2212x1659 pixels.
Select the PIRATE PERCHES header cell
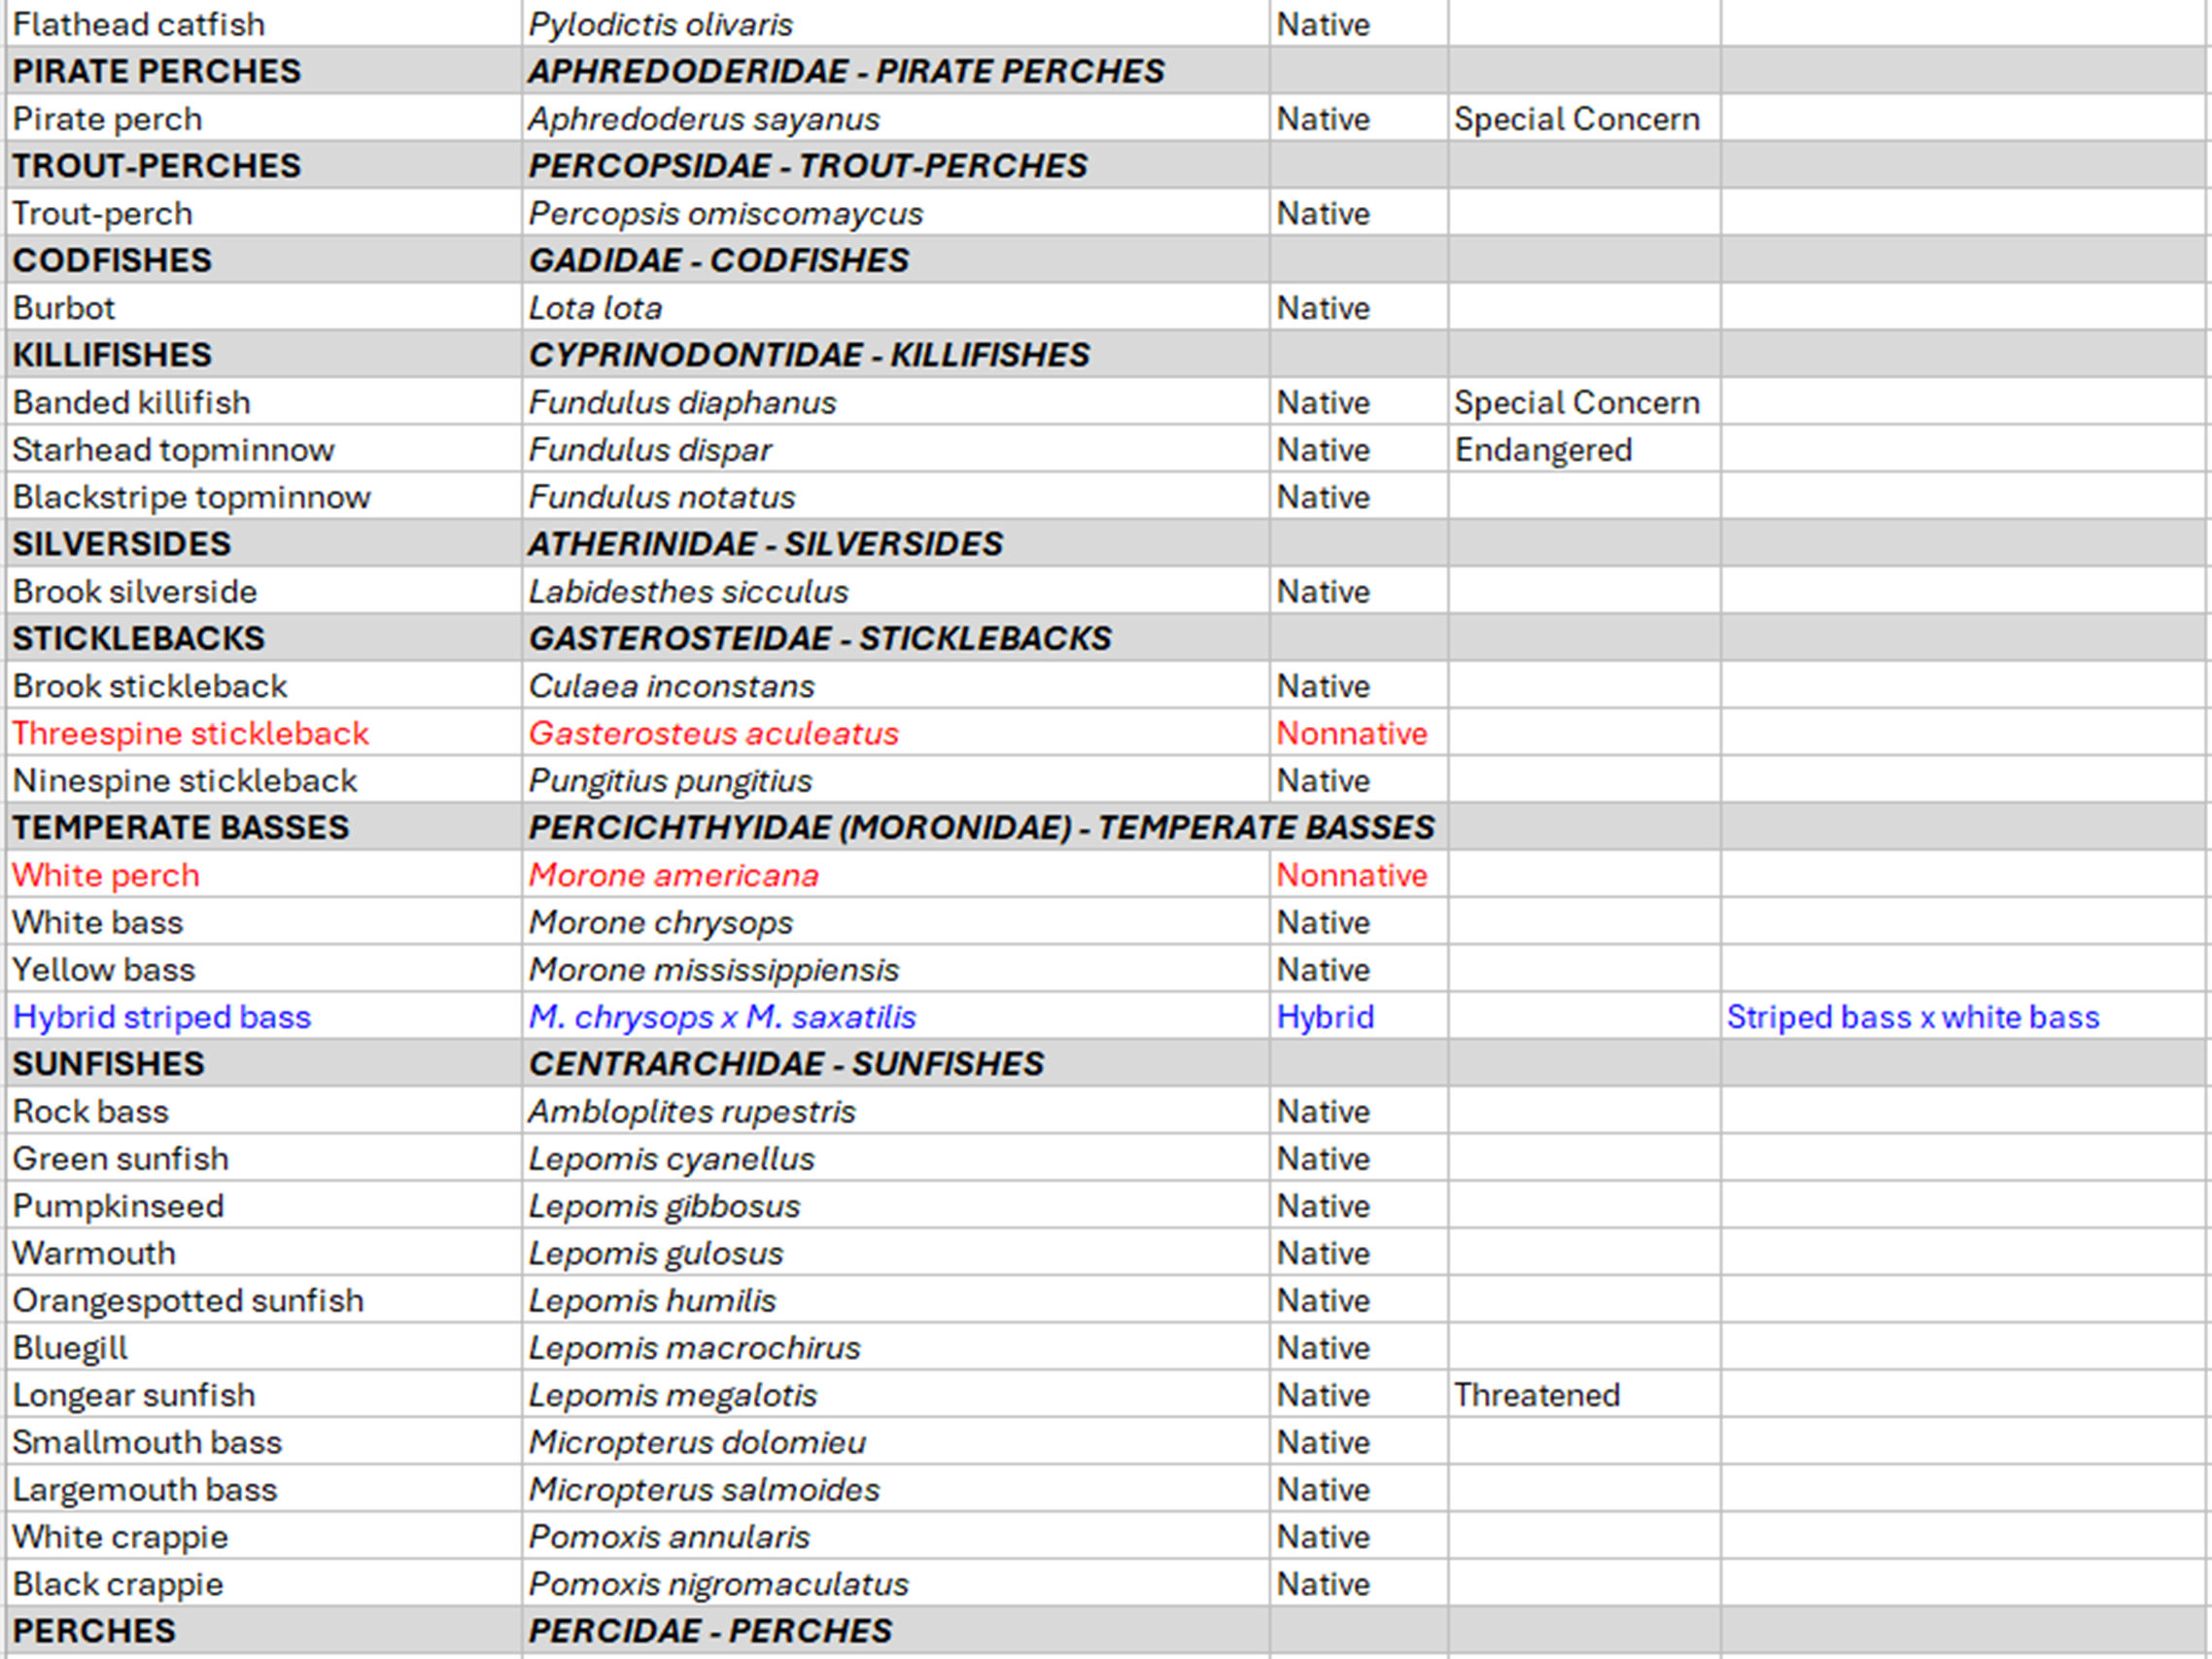pyautogui.click(x=156, y=71)
